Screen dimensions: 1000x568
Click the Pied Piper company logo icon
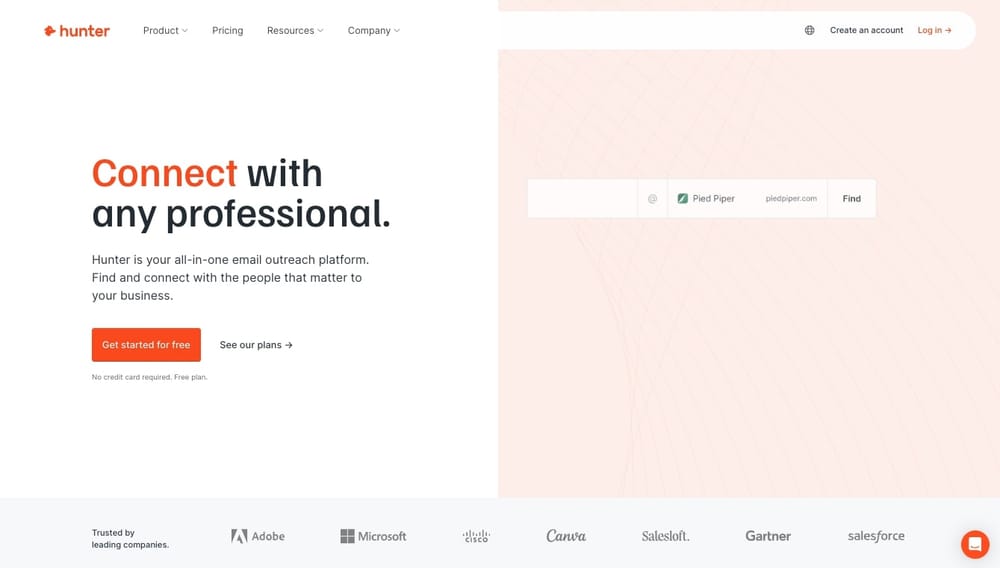tap(683, 199)
